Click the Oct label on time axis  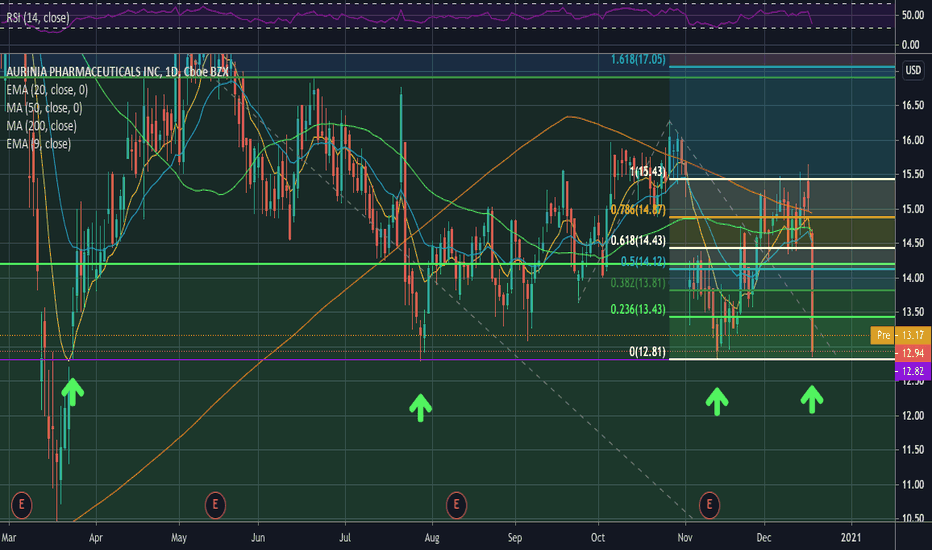click(x=598, y=538)
